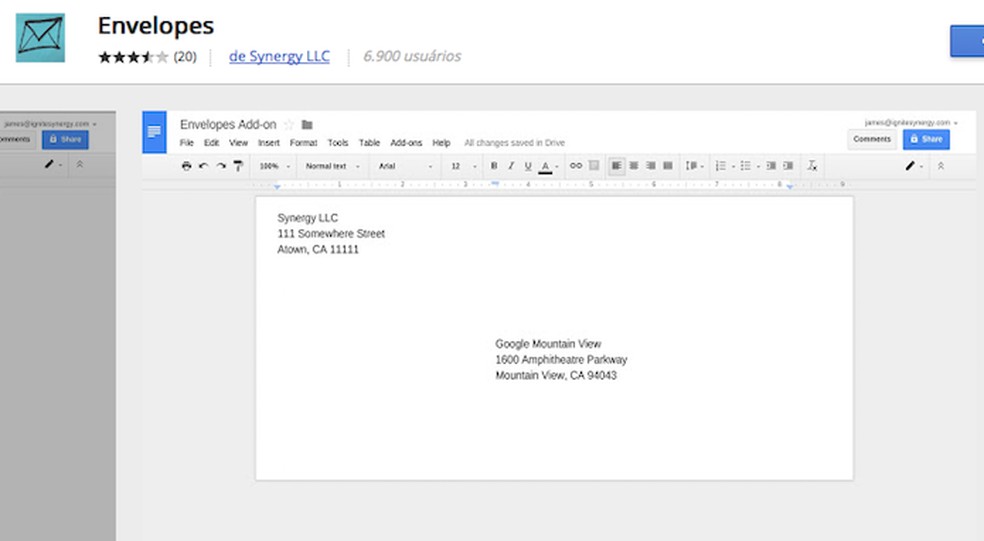Viewport: 984px width, 541px height.
Task: Open the de Synergy LLC developer link
Action: click(x=279, y=56)
